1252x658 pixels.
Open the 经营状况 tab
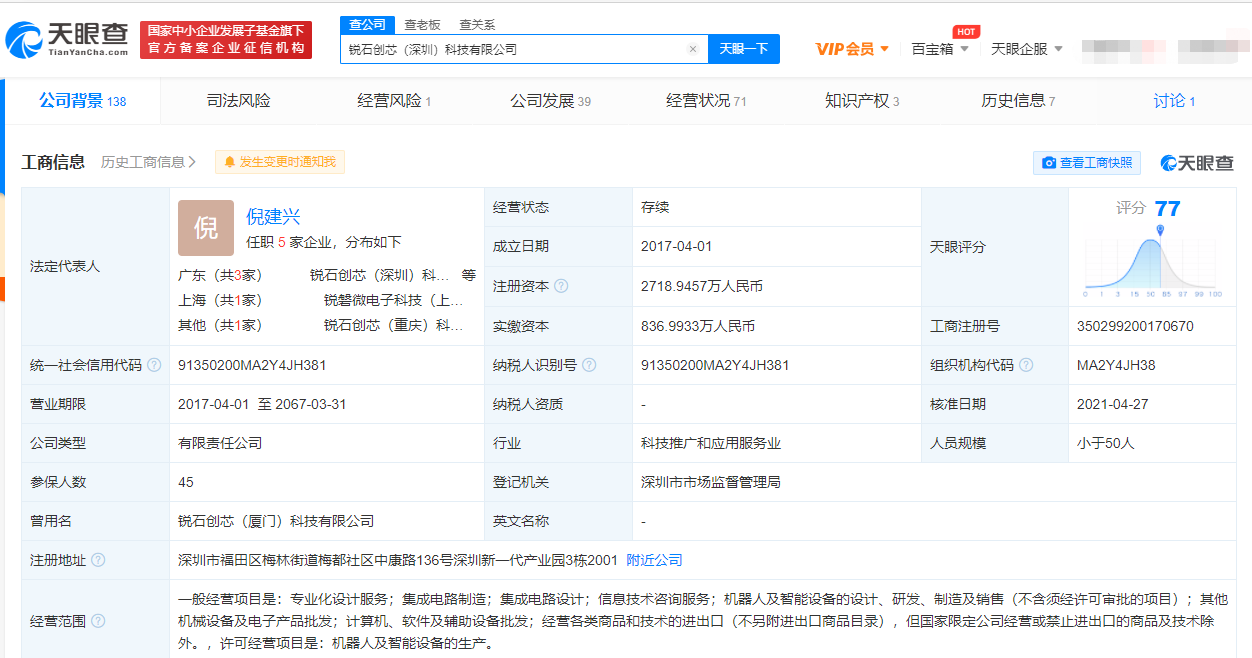(706, 101)
